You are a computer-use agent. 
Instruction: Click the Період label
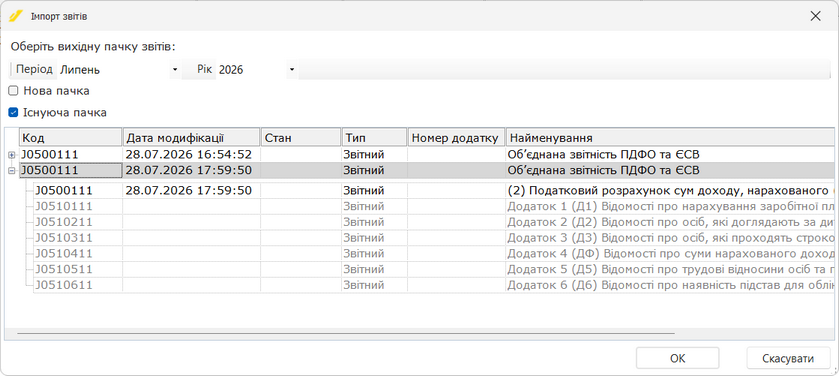click(34, 70)
